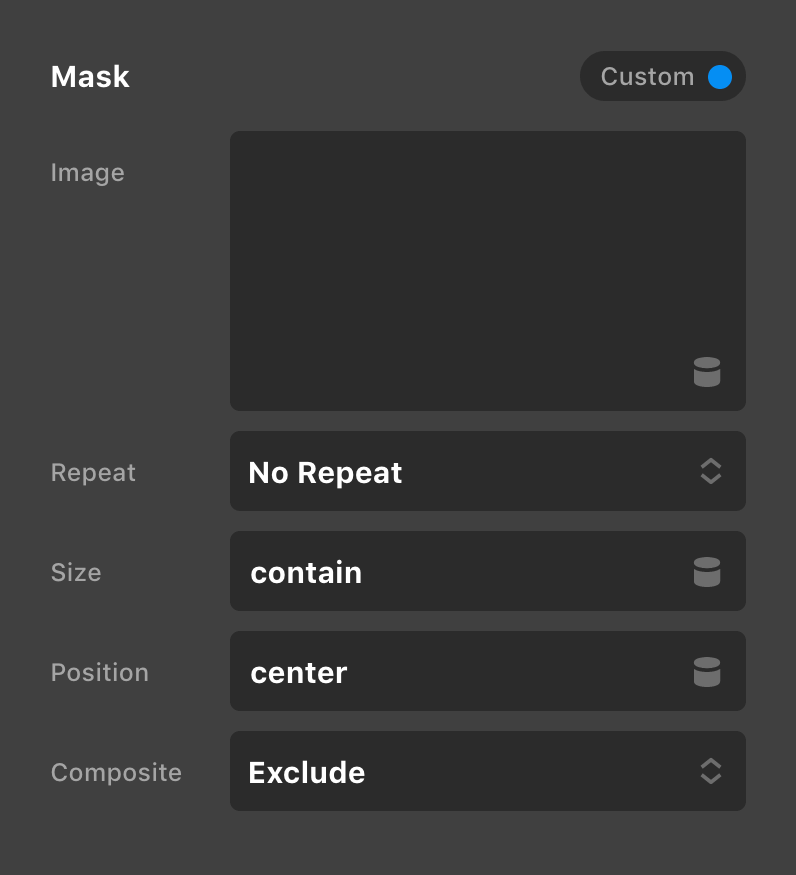Click the dynamic data icon in Size field
This screenshot has height=875, width=796.
coord(707,572)
